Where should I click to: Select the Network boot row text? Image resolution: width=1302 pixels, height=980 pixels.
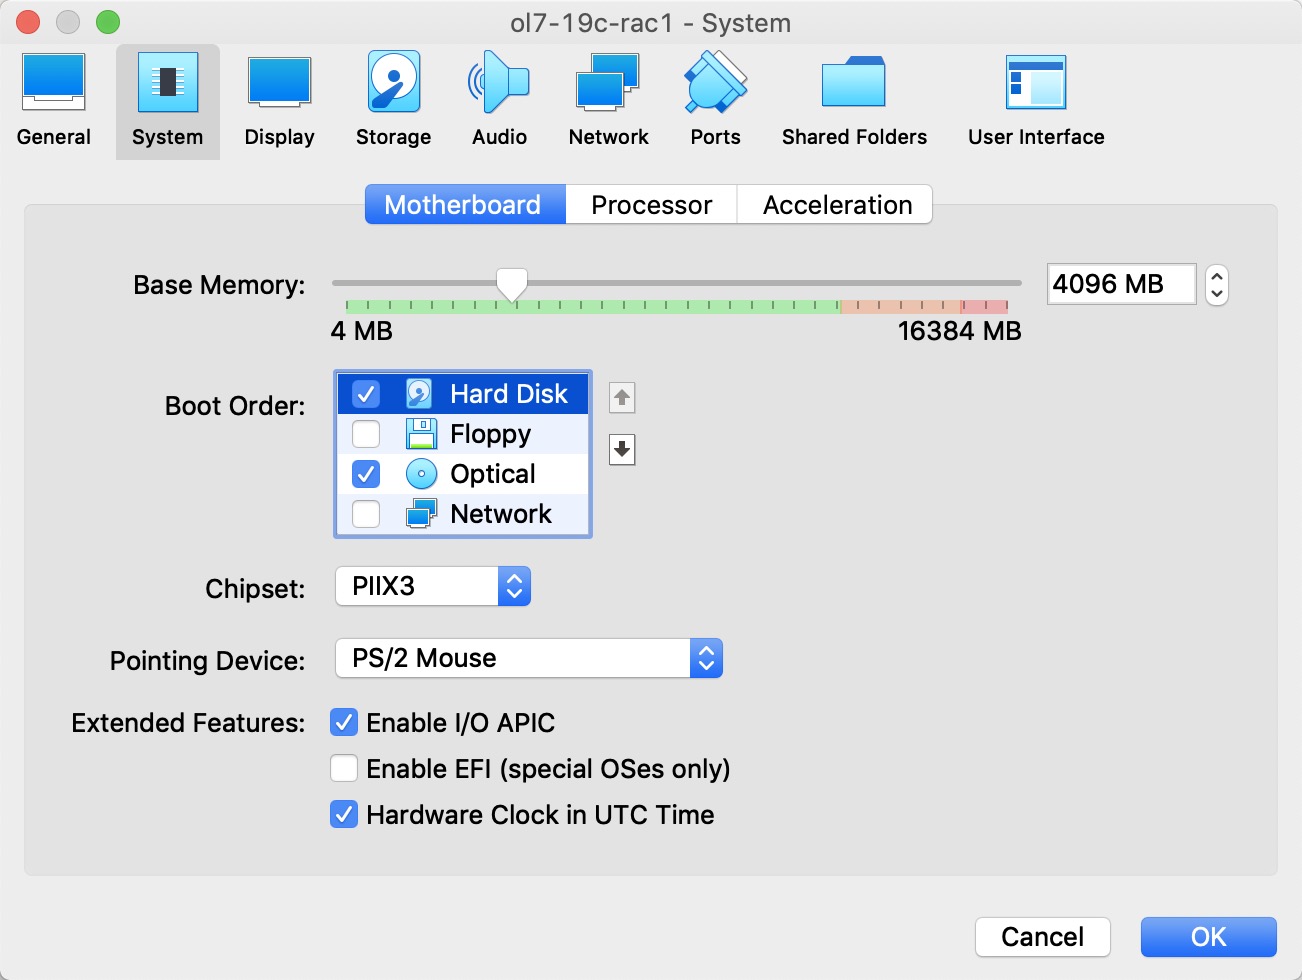click(x=501, y=514)
